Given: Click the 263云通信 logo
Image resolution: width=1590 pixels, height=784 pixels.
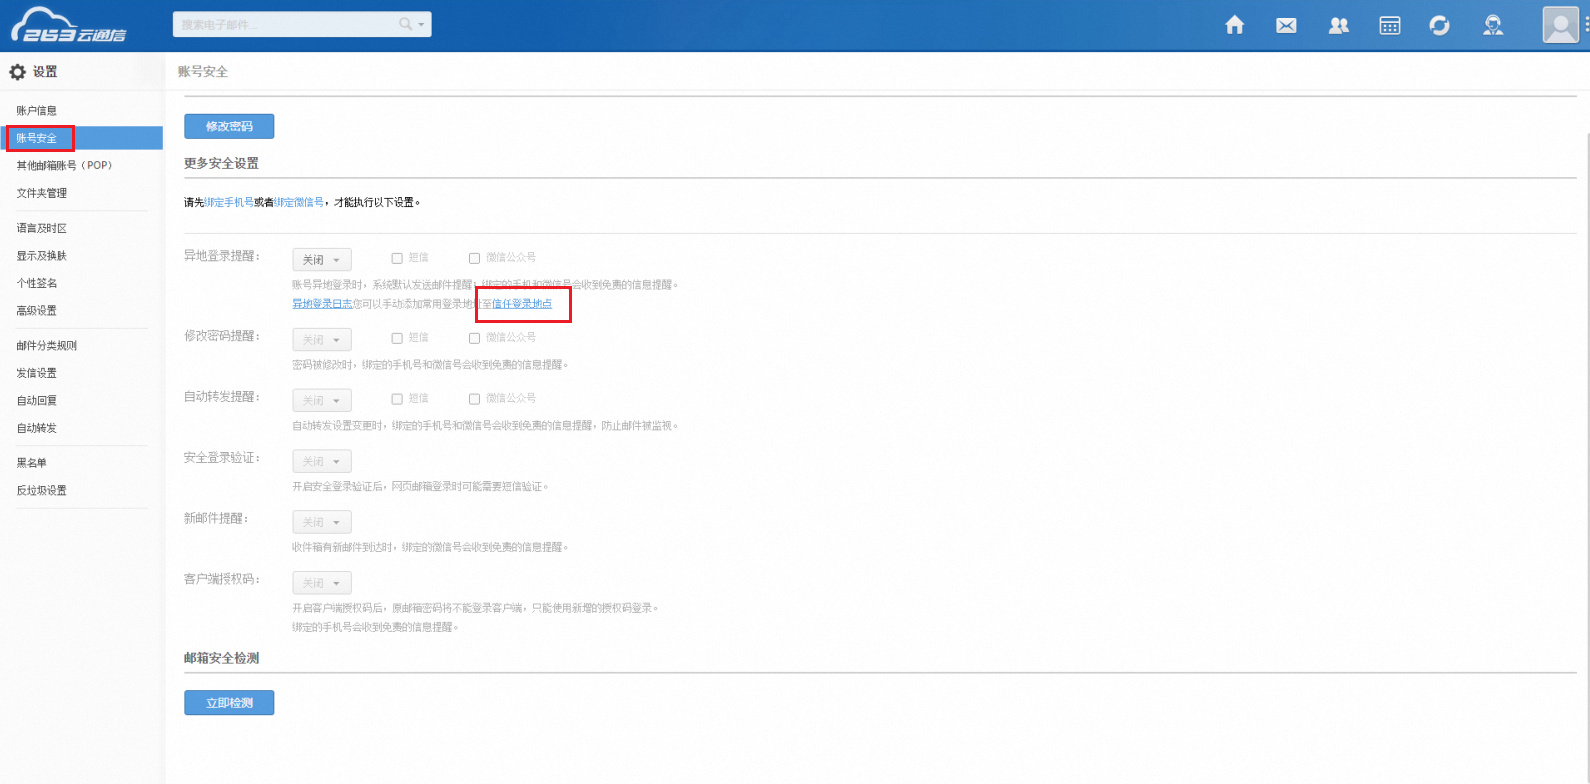Looking at the screenshot, I should pos(70,26).
